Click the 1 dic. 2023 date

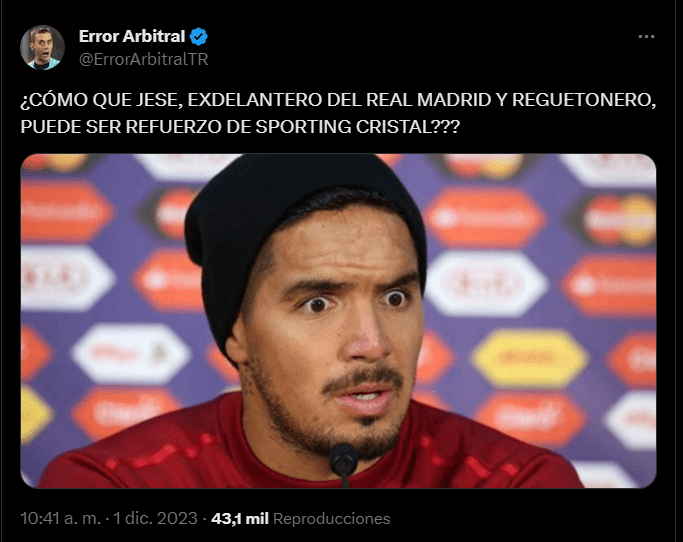tap(156, 518)
